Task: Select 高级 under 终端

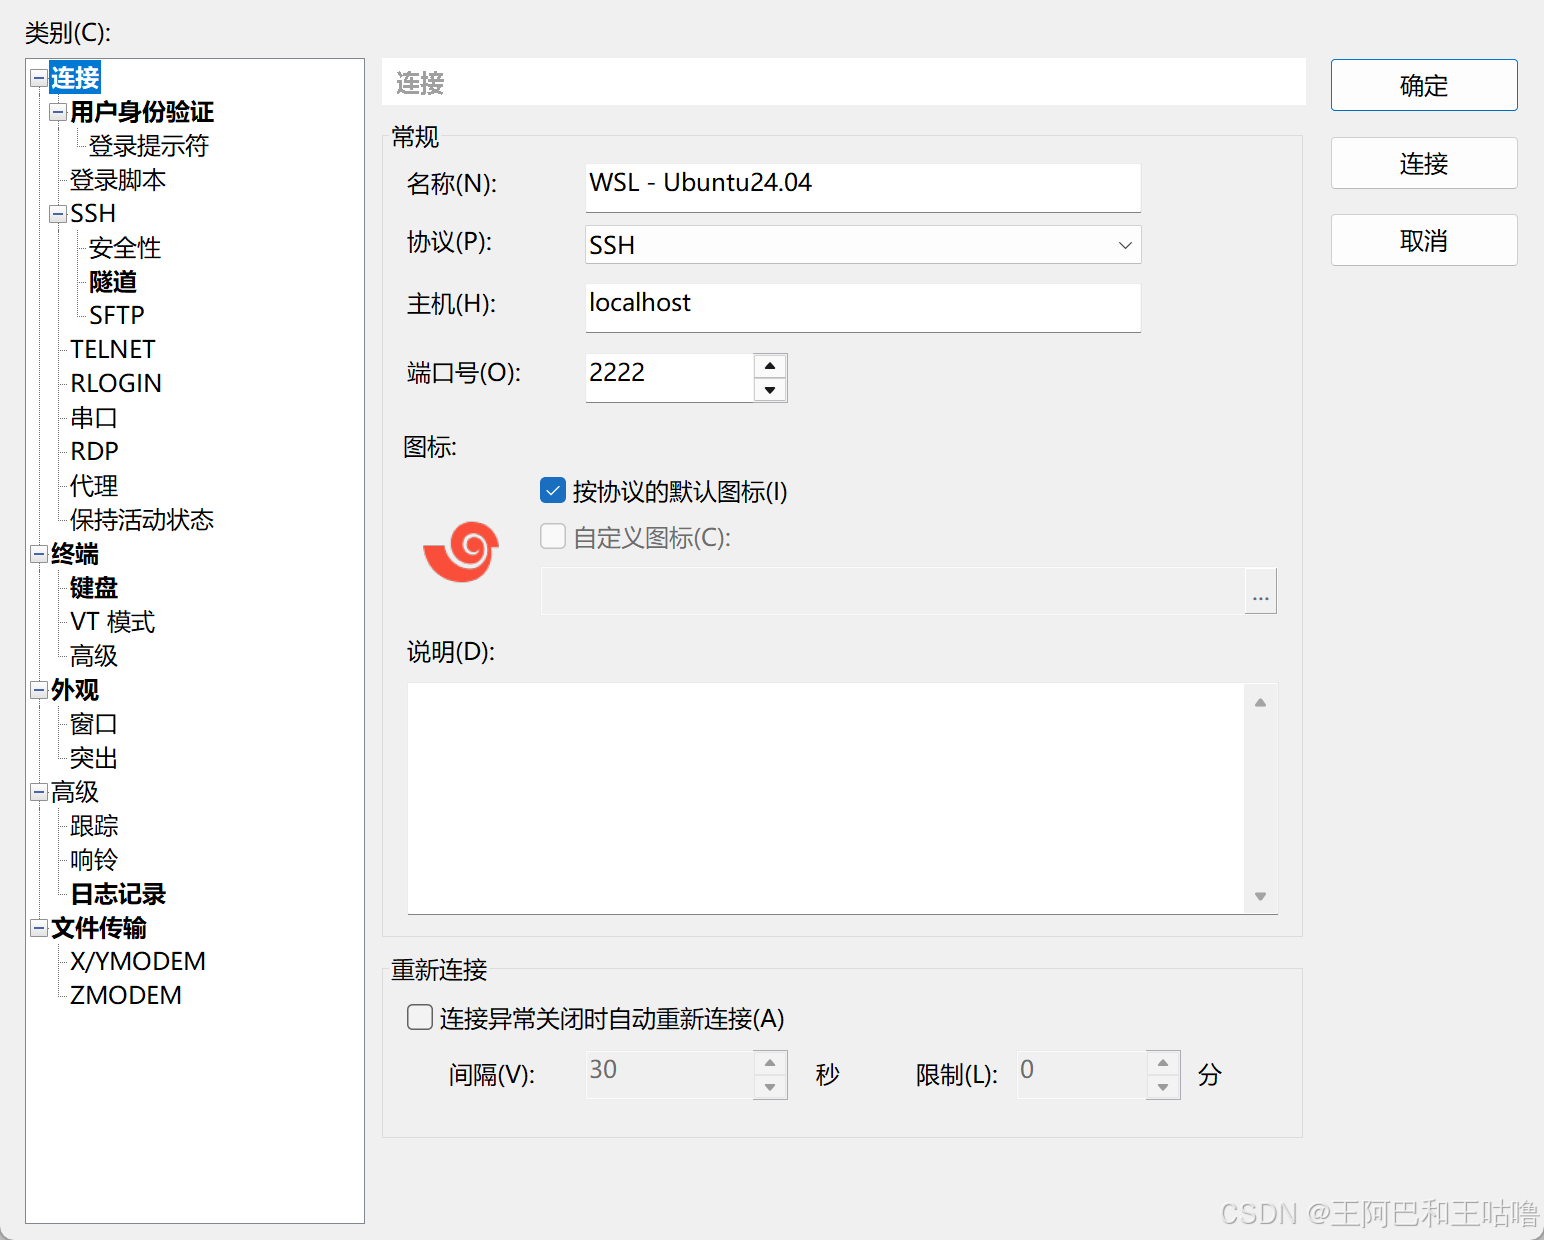Action: point(94,656)
